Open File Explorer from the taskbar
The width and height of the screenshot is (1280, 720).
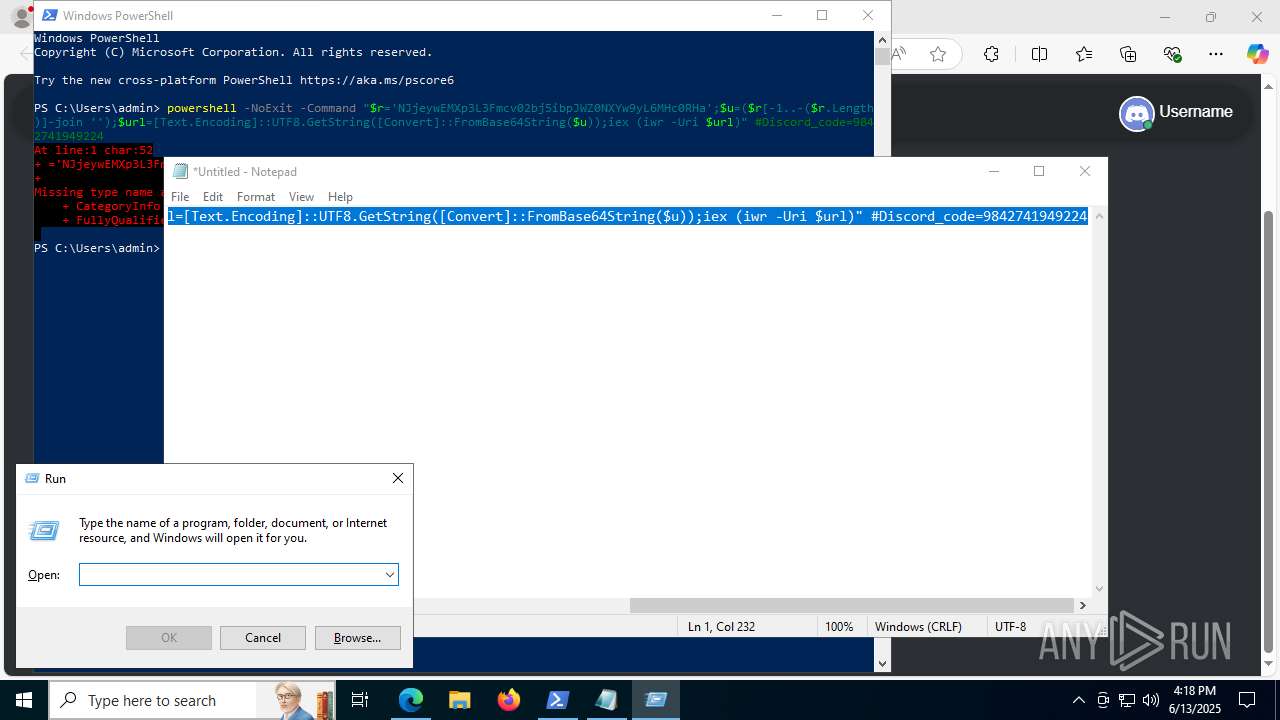tap(460, 700)
